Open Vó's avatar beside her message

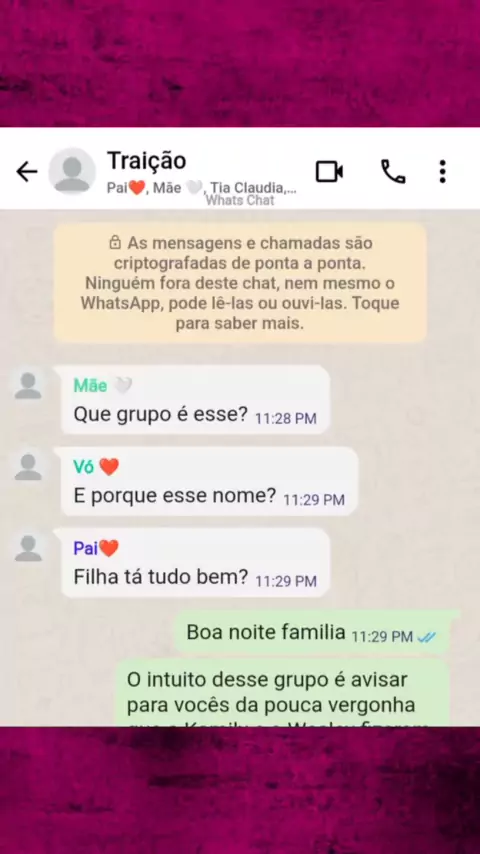(28, 467)
